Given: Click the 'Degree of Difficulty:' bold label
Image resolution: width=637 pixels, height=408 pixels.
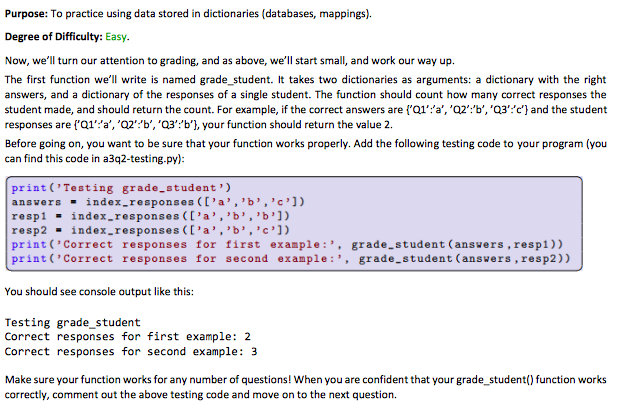Looking at the screenshot, I should click(54, 37).
